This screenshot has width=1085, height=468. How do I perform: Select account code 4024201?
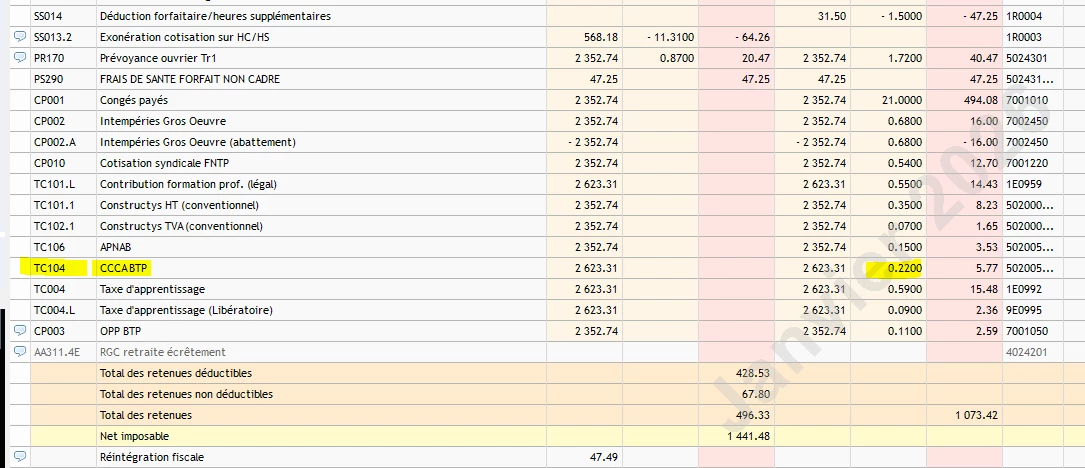coord(1026,352)
